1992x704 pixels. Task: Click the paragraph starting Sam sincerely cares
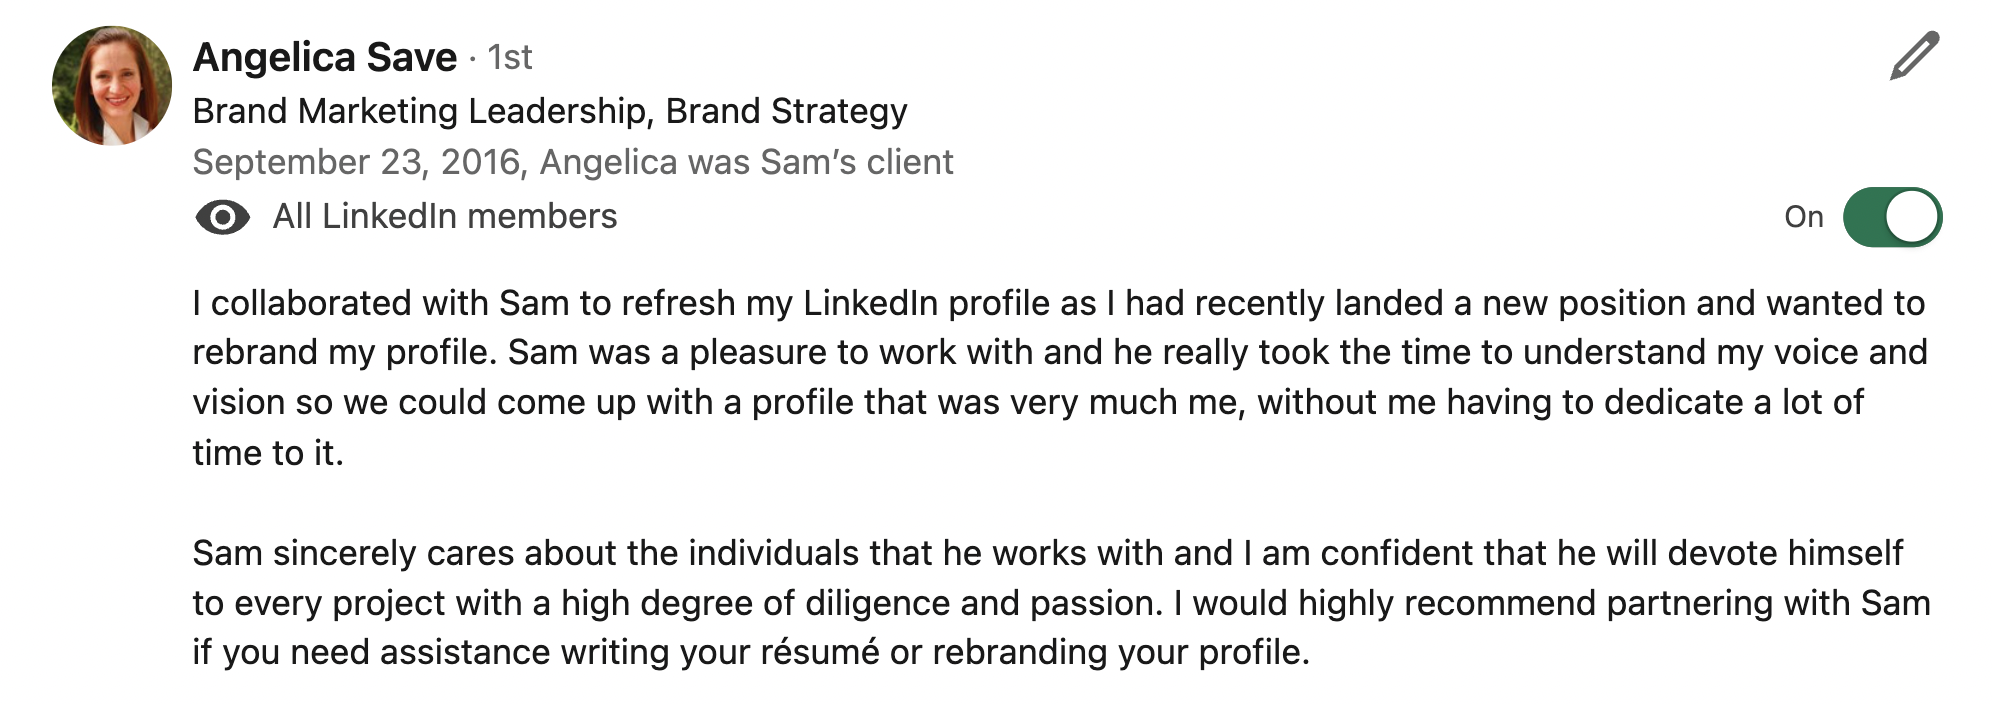(x=1061, y=602)
